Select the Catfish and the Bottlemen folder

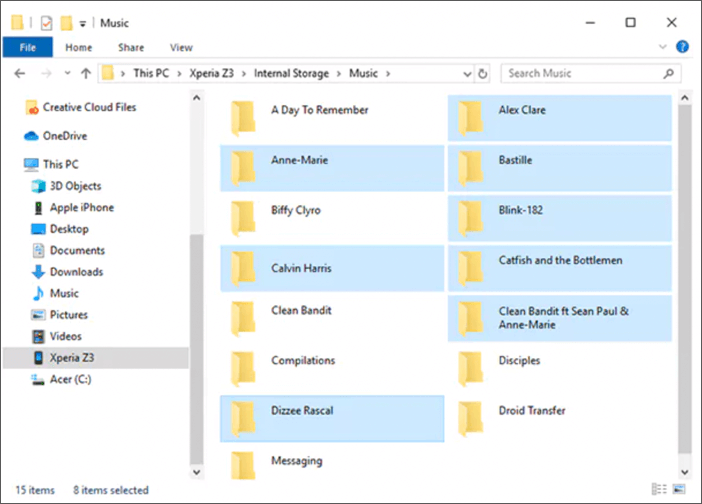click(560, 269)
